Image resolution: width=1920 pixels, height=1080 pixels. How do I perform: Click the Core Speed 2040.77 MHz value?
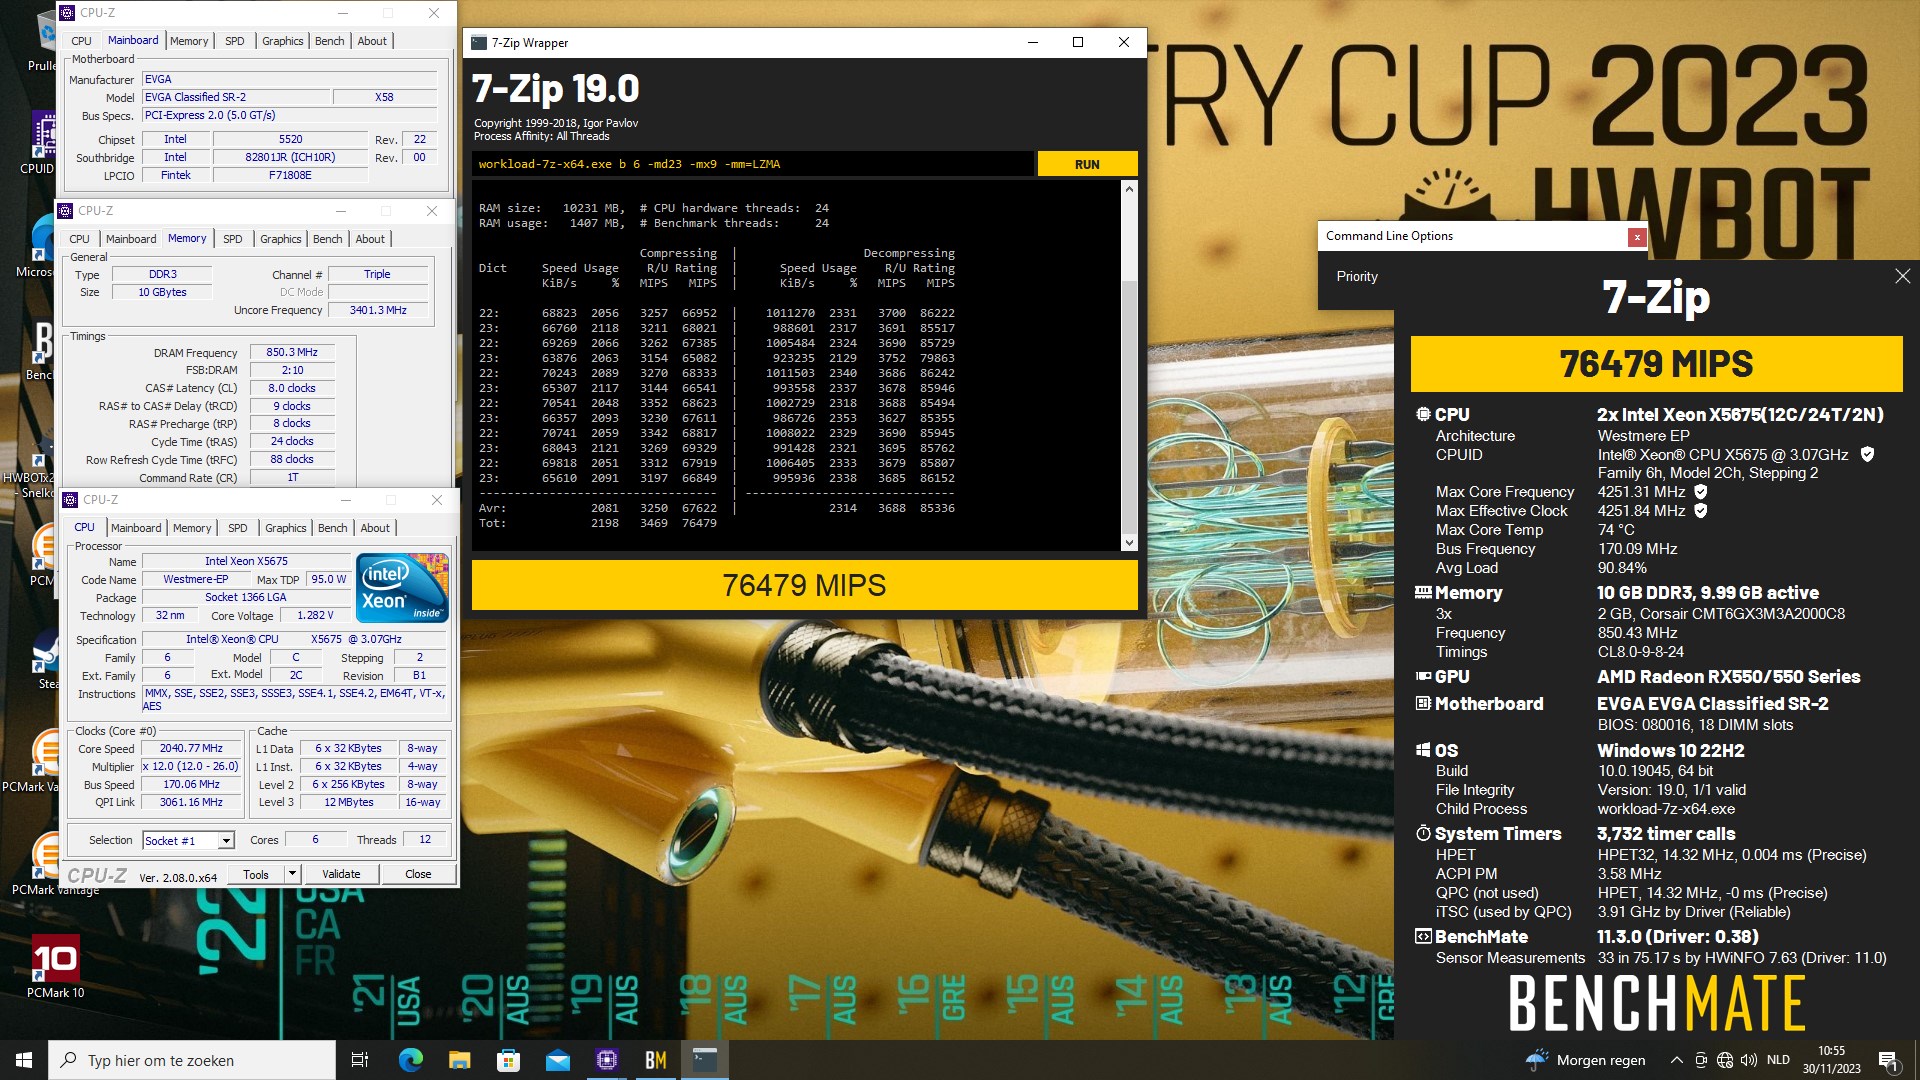click(x=192, y=748)
